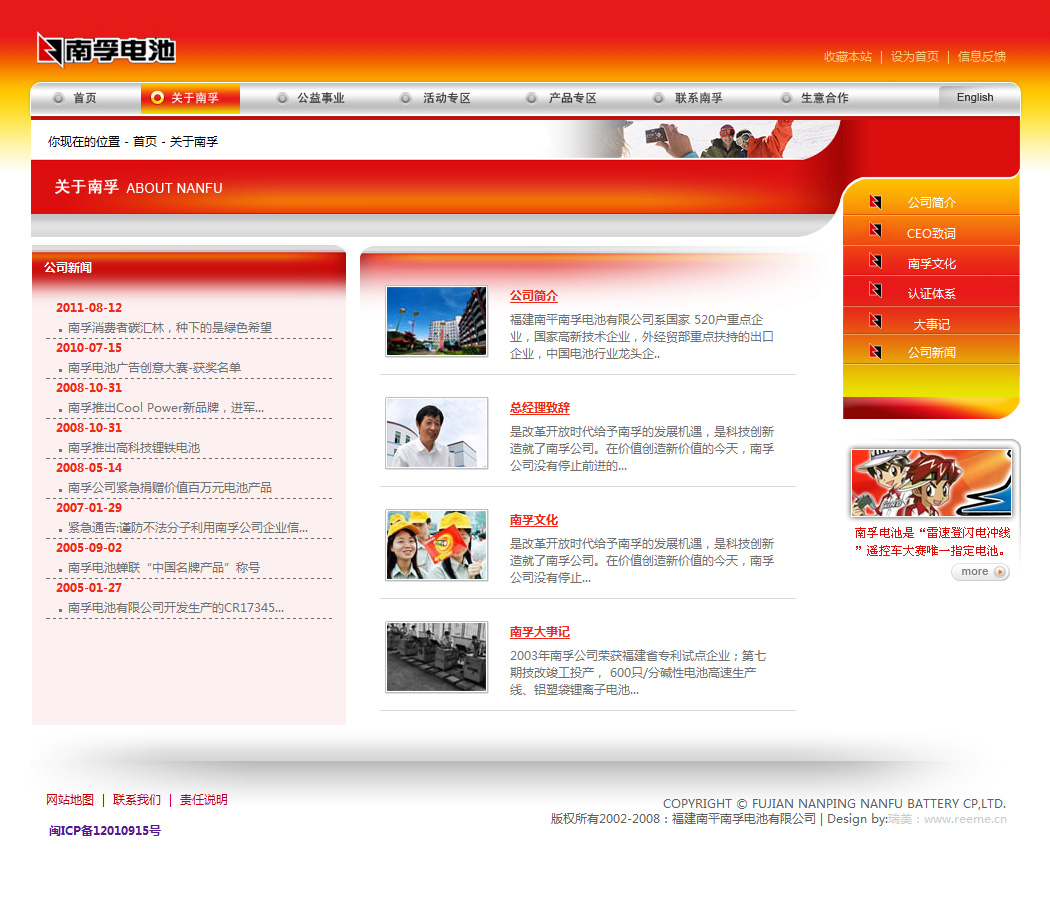Click the more button under the cartoon banner

click(980, 572)
